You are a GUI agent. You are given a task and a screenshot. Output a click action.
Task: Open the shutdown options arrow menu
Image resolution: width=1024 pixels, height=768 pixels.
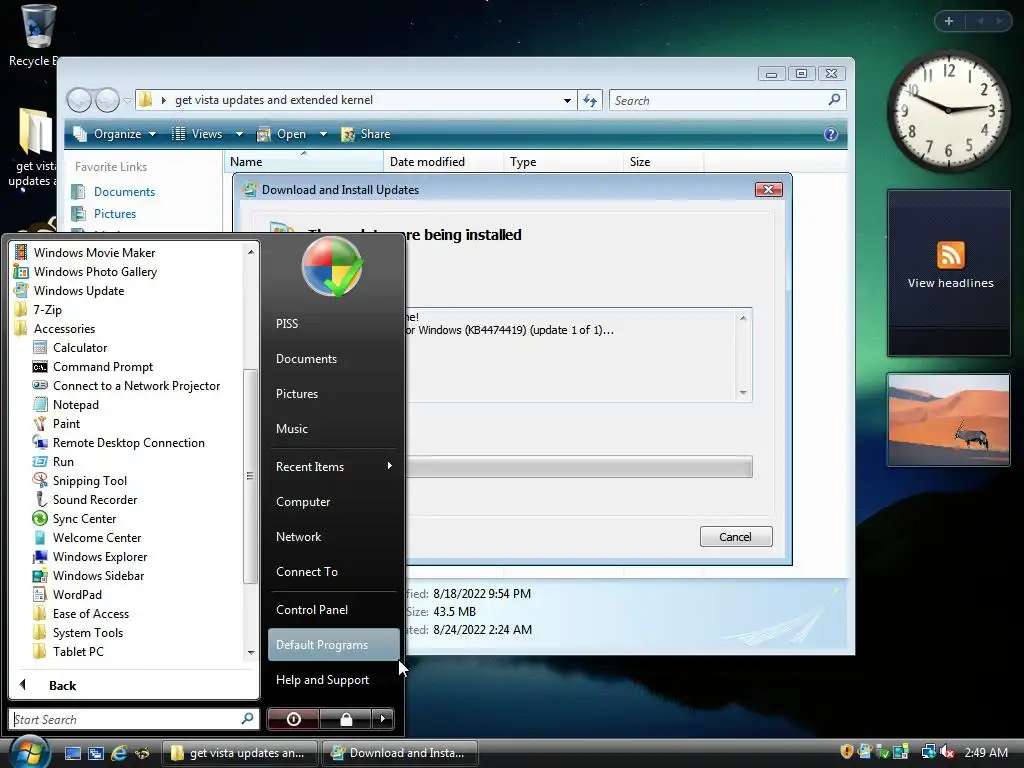[x=383, y=719]
